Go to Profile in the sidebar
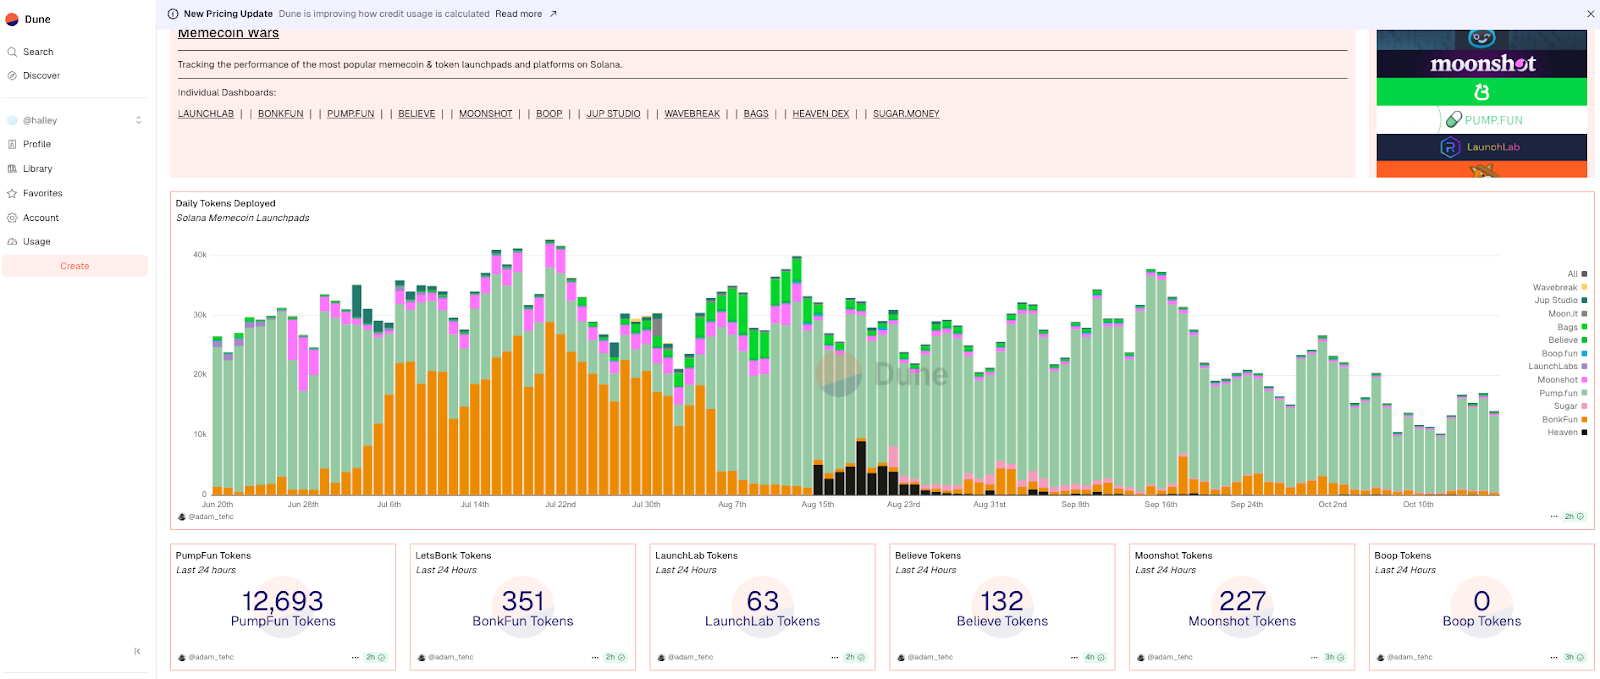1600x679 pixels. 37,144
